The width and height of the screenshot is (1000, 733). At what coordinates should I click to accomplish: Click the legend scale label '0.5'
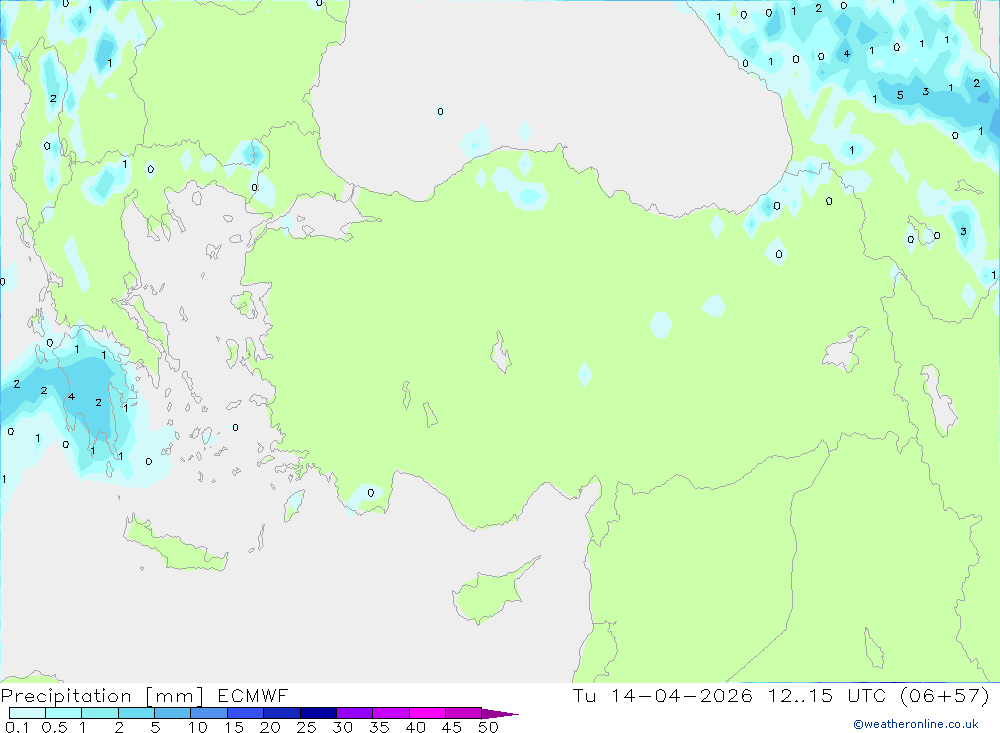pos(54,727)
